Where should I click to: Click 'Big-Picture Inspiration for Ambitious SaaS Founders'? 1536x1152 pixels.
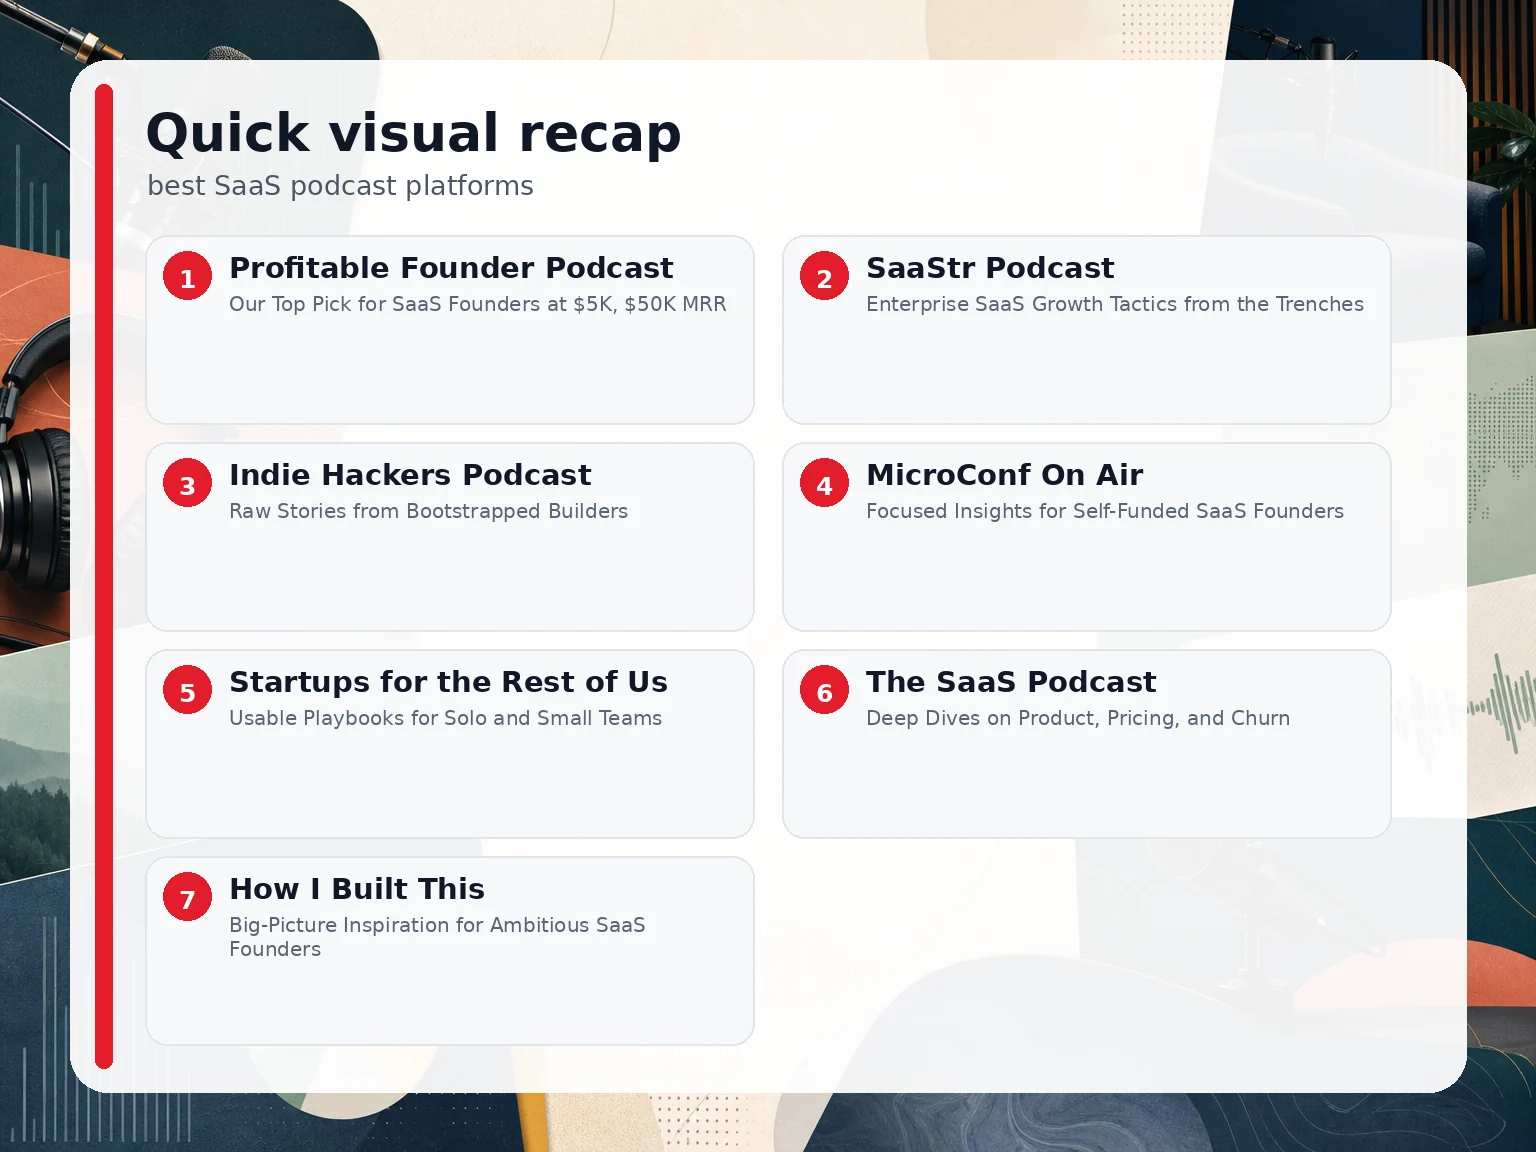coord(437,937)
